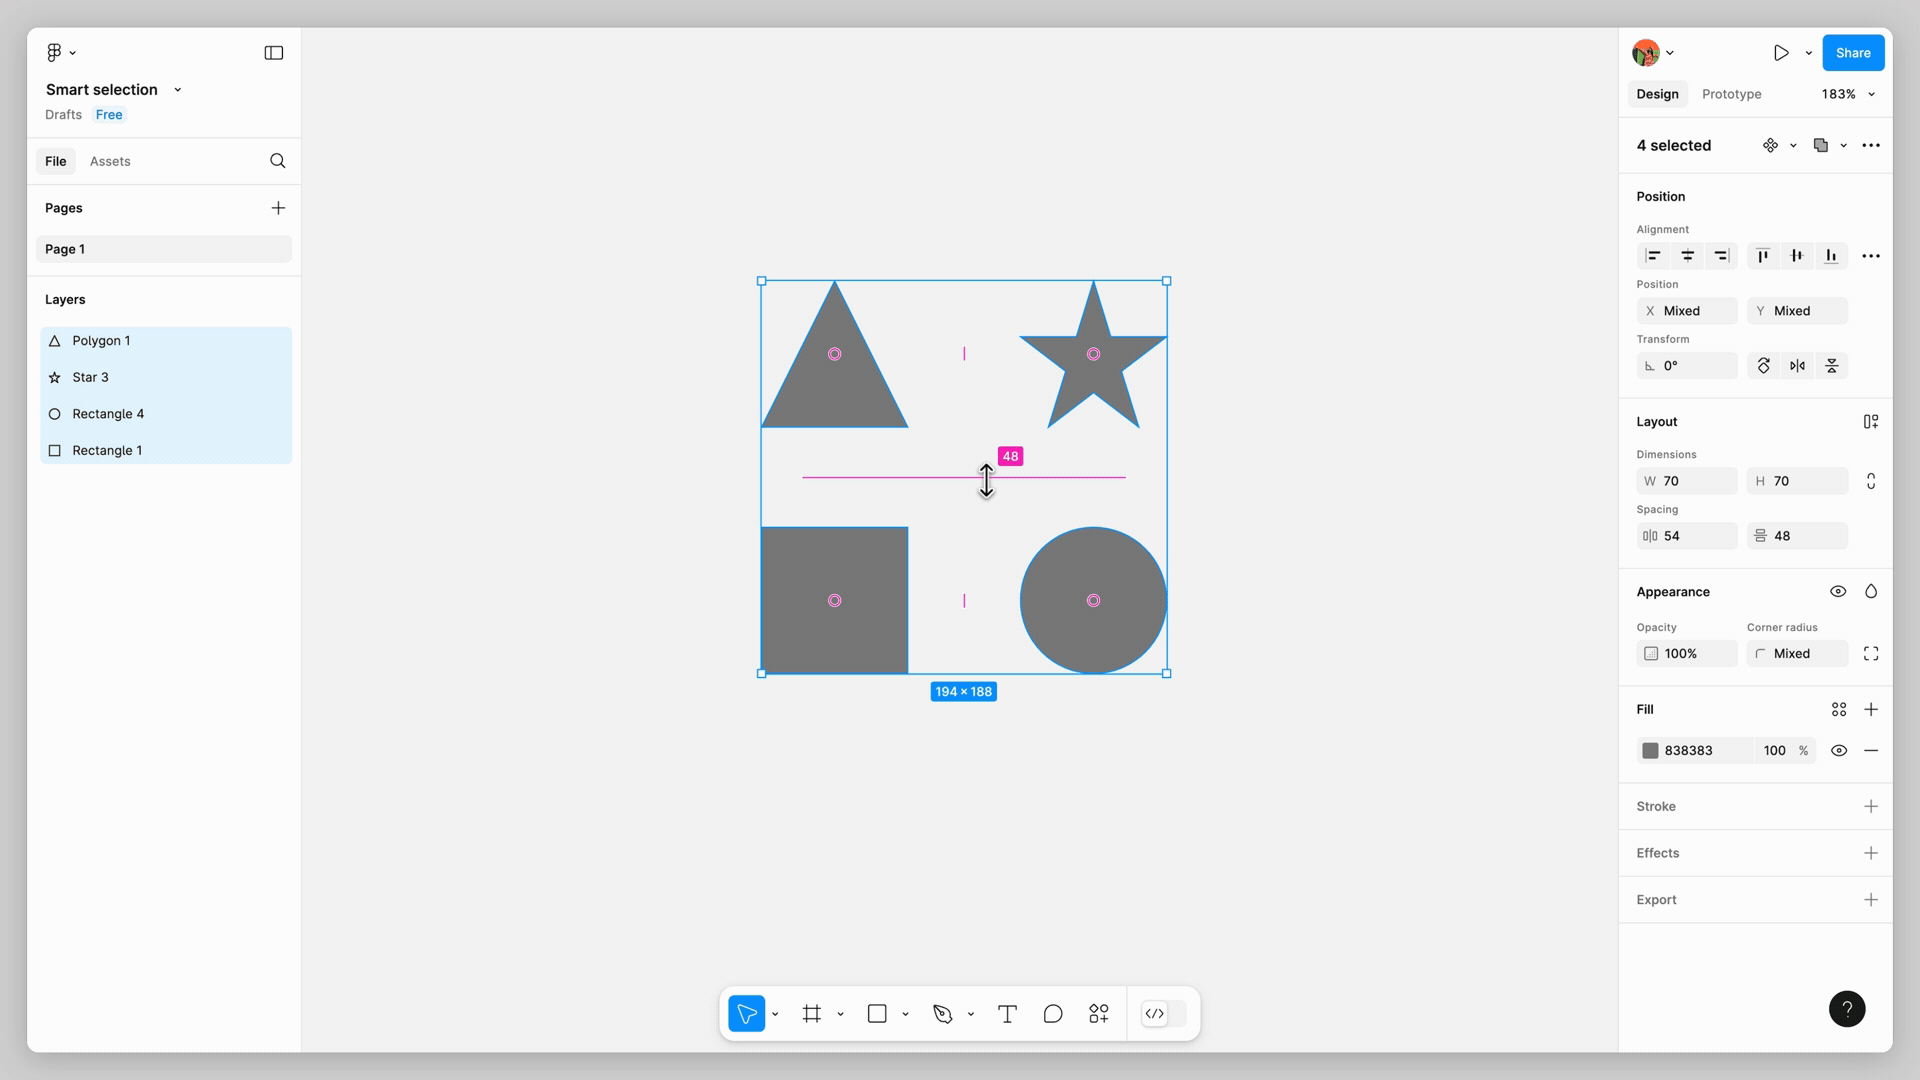Open blend mode droplet icon
The image size is (1920, 1080).
coord(1871,592)
